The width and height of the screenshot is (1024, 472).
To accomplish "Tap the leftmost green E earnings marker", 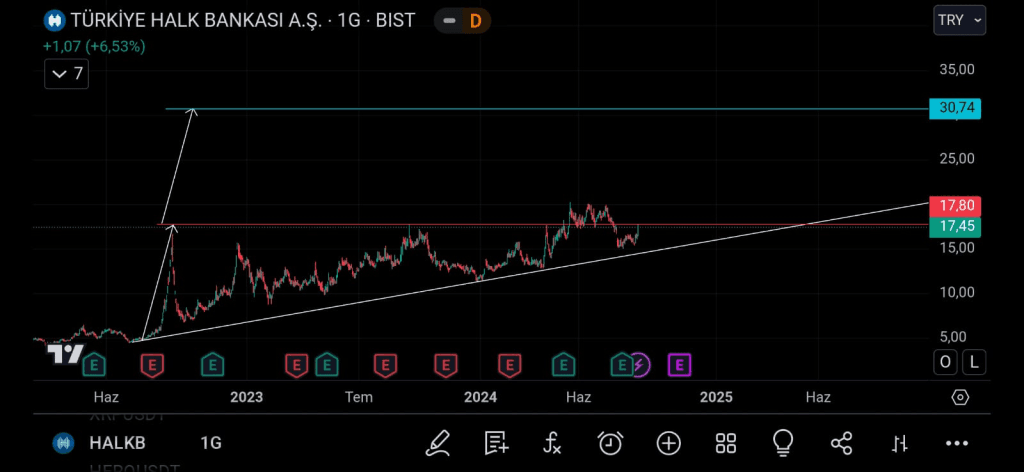I will point(95,365).
